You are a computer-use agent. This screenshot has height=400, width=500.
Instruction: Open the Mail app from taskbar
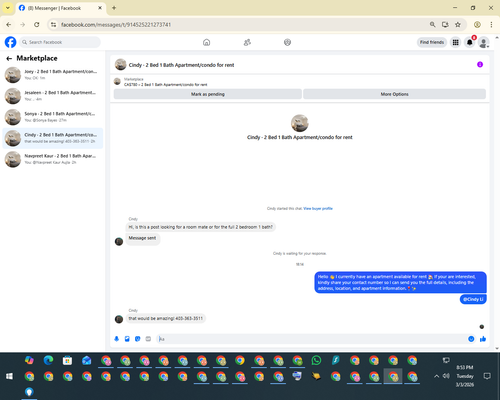point(87,360)
